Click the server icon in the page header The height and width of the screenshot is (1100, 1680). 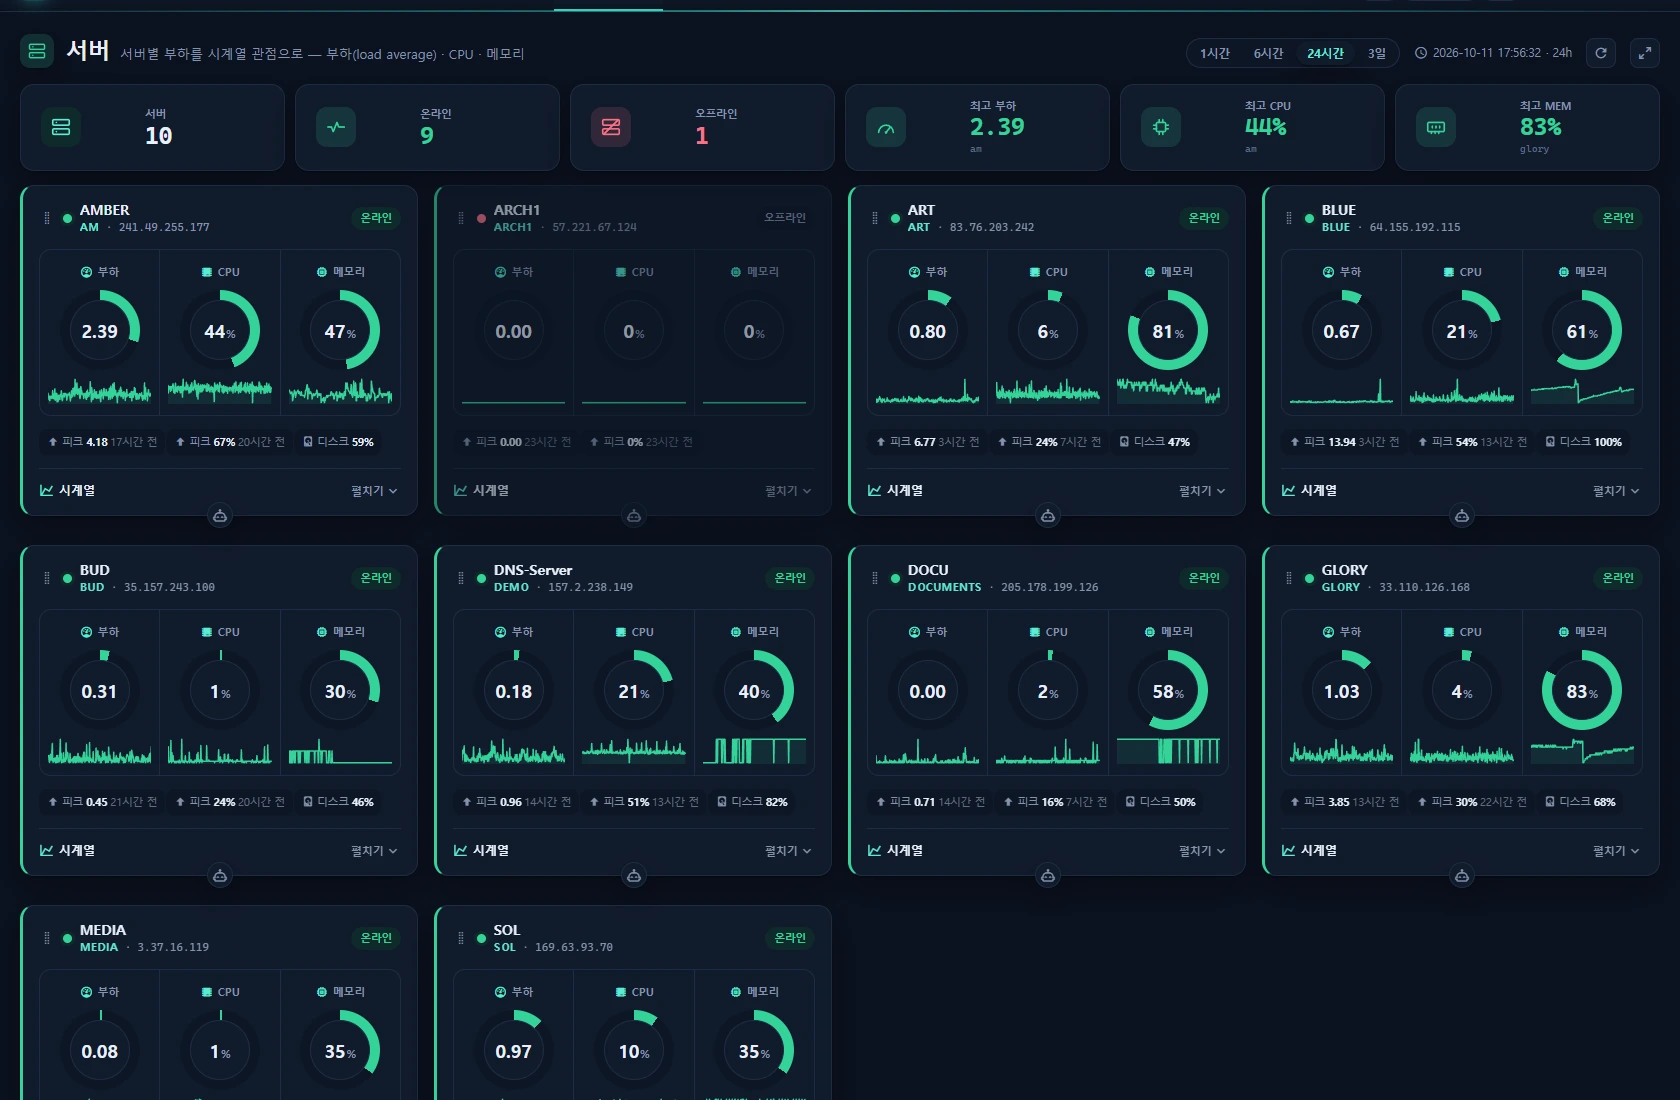[x=37, y=51]
